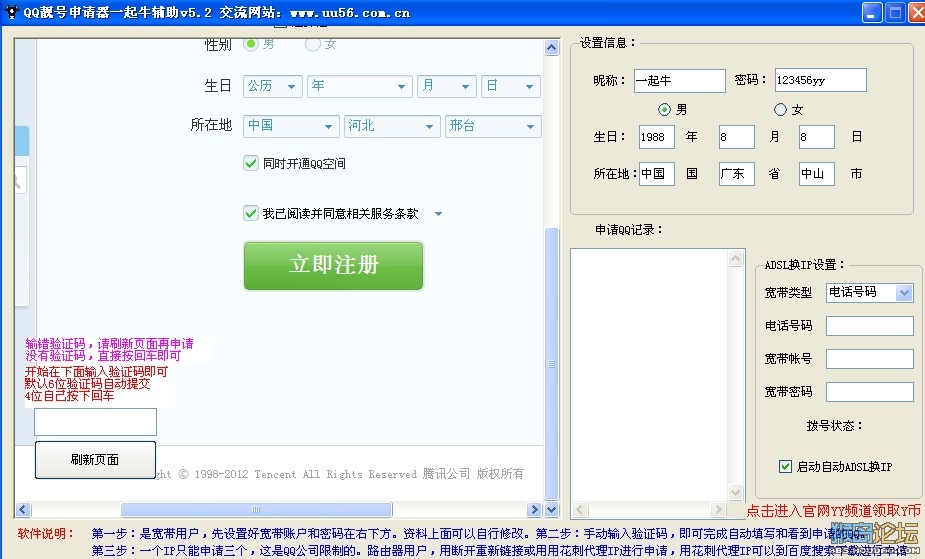Select 男 radio in 设置信息 panel
Screen dimensions: 925x559
click(x=664, y=110)
